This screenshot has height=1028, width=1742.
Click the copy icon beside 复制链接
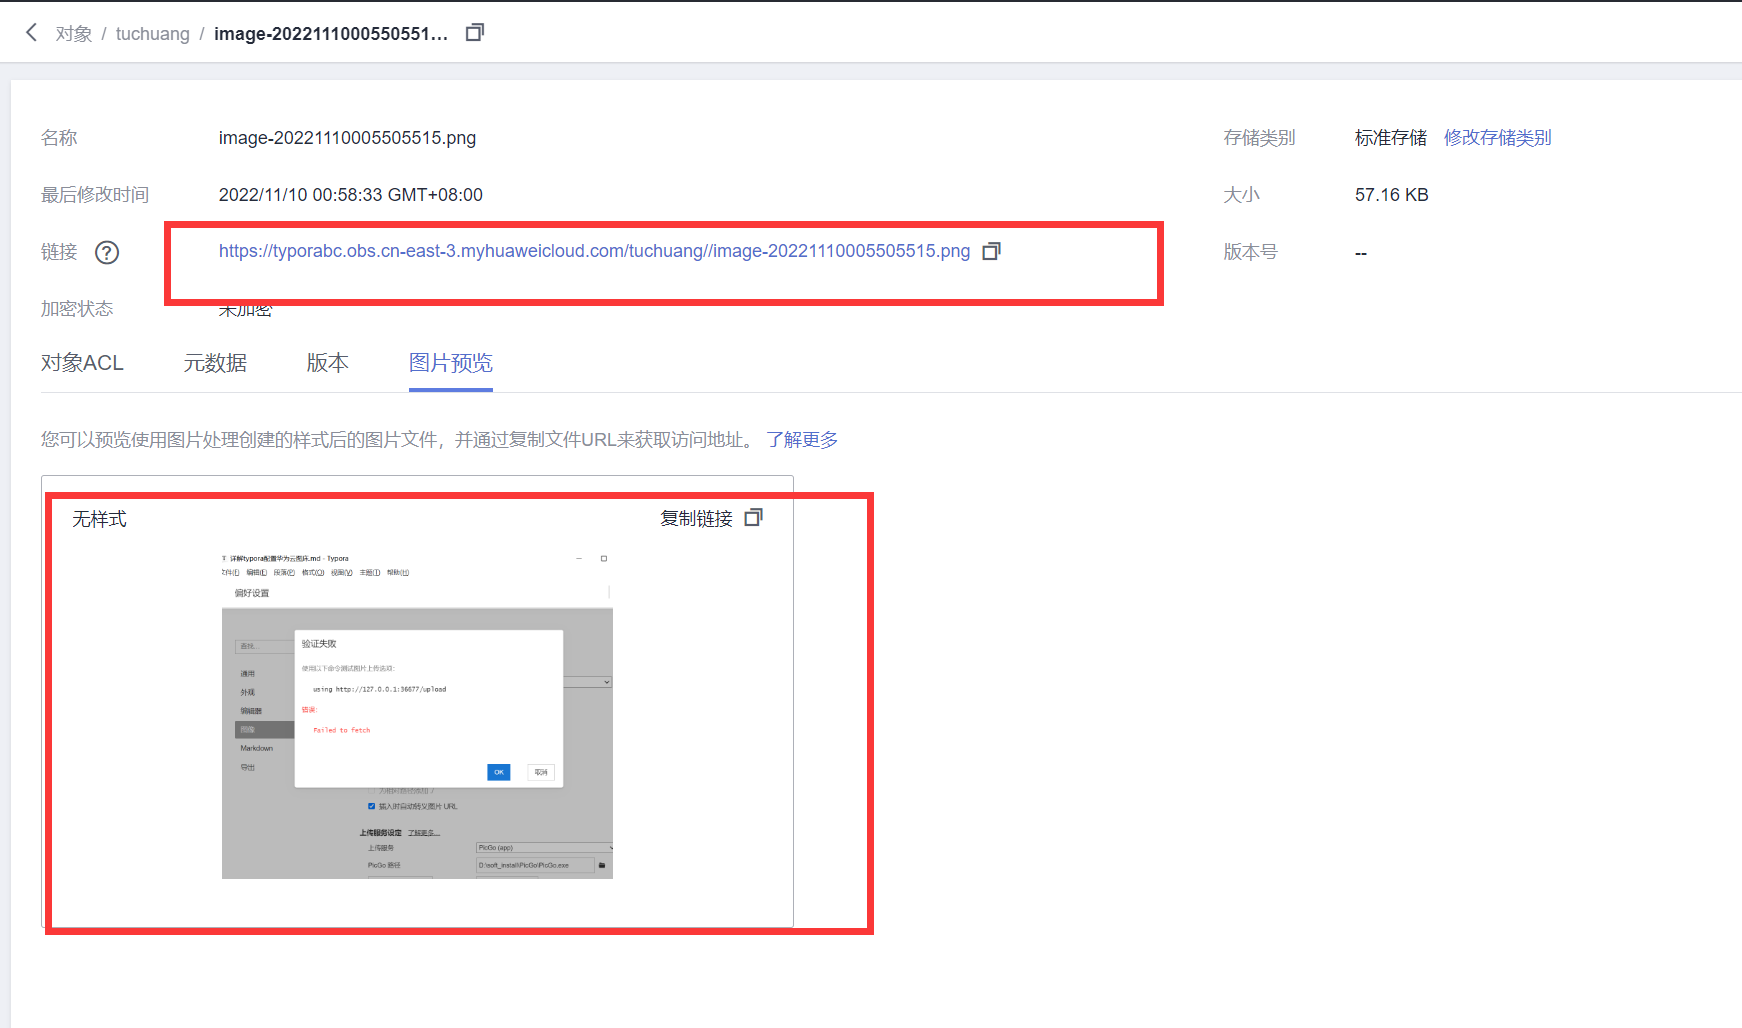pyautogui.click(x=754, y=518)
